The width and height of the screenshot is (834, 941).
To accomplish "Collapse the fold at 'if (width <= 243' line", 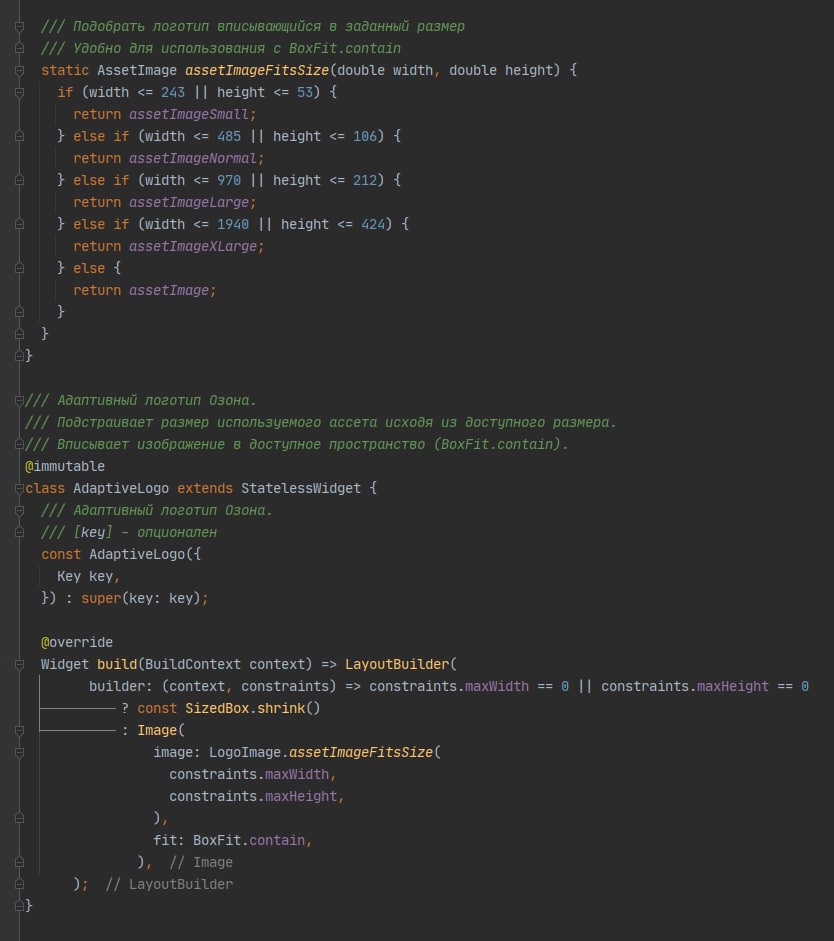I will click(x=19, y=92).
